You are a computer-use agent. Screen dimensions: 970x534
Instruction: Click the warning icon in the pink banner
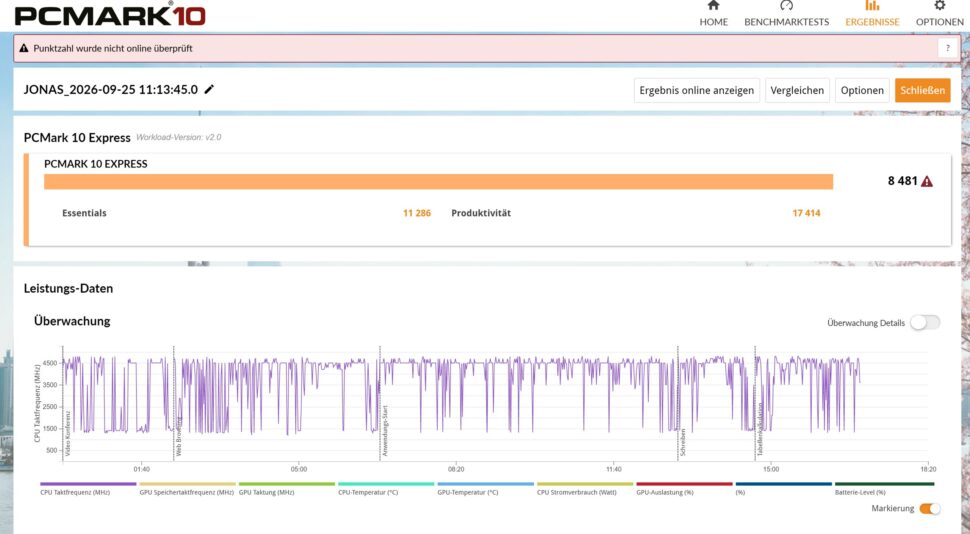pyautogui.click(x=24, y=48)
